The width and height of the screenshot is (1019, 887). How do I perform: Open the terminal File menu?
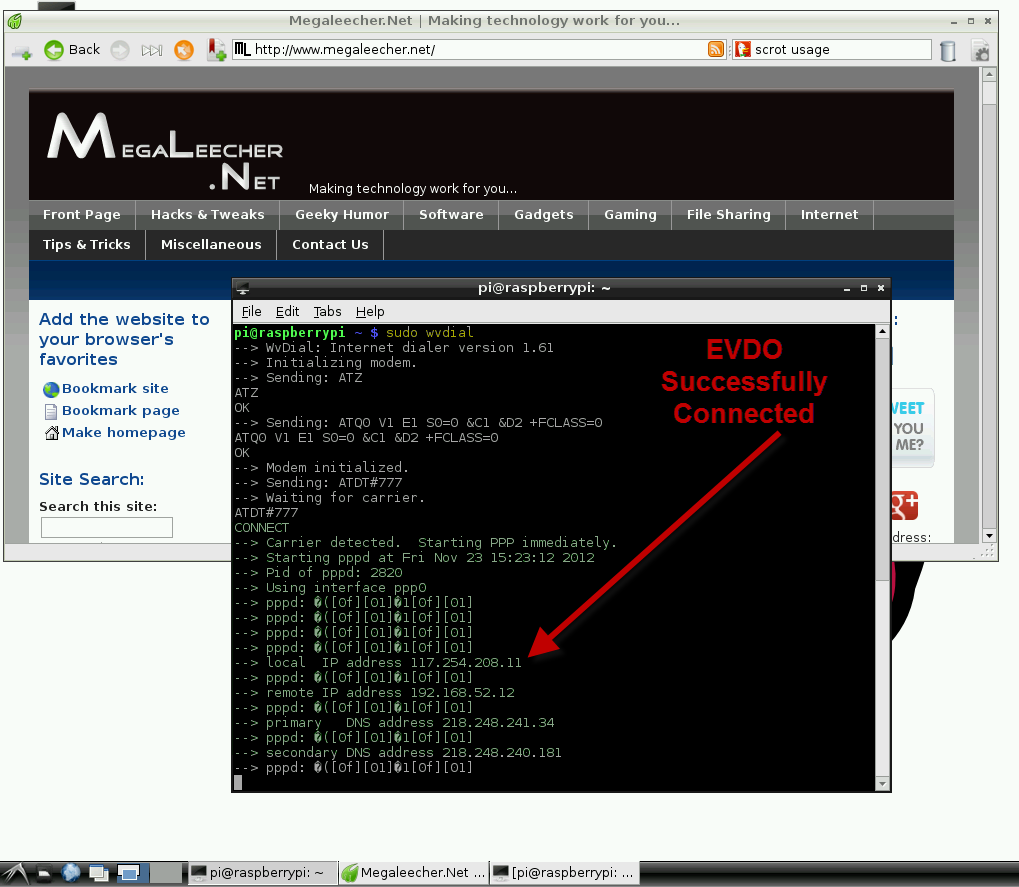click(x=251, y=312)
